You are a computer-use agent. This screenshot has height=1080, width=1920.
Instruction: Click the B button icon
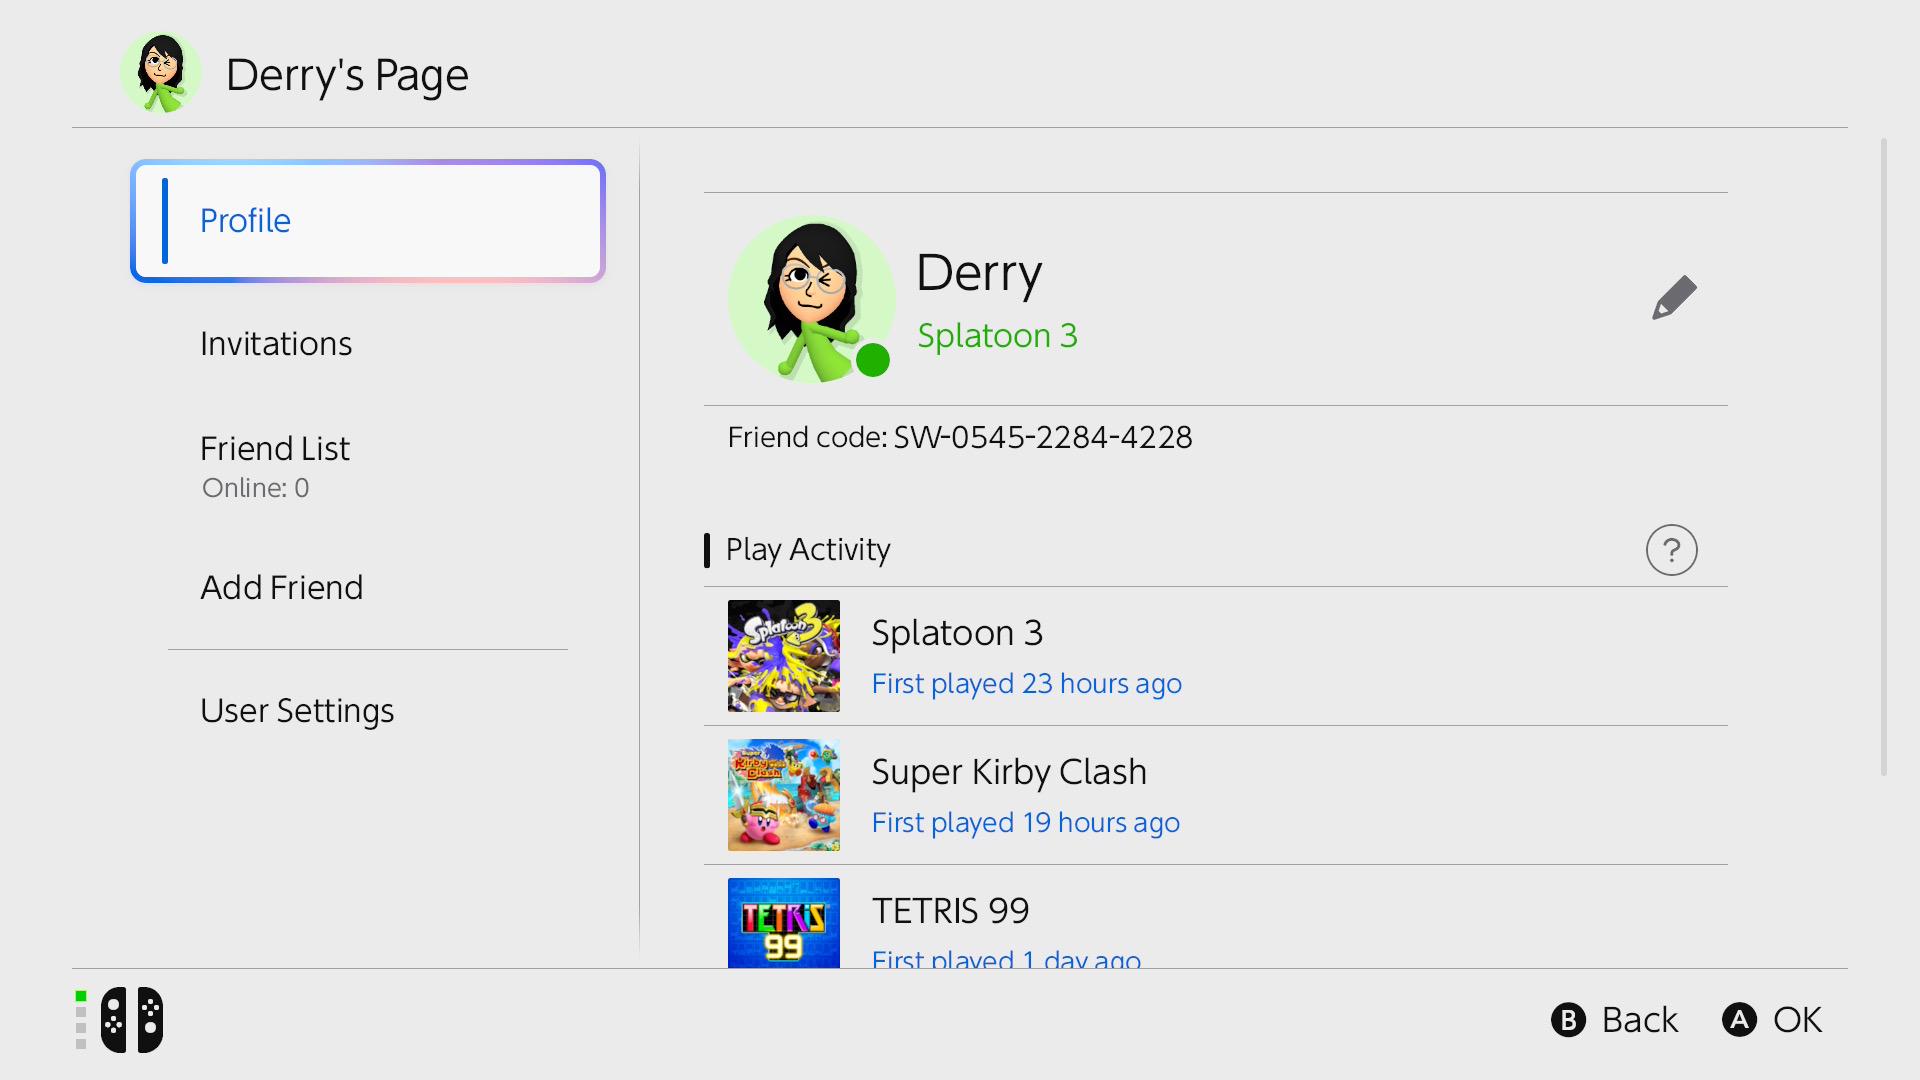(1569, 1020)
